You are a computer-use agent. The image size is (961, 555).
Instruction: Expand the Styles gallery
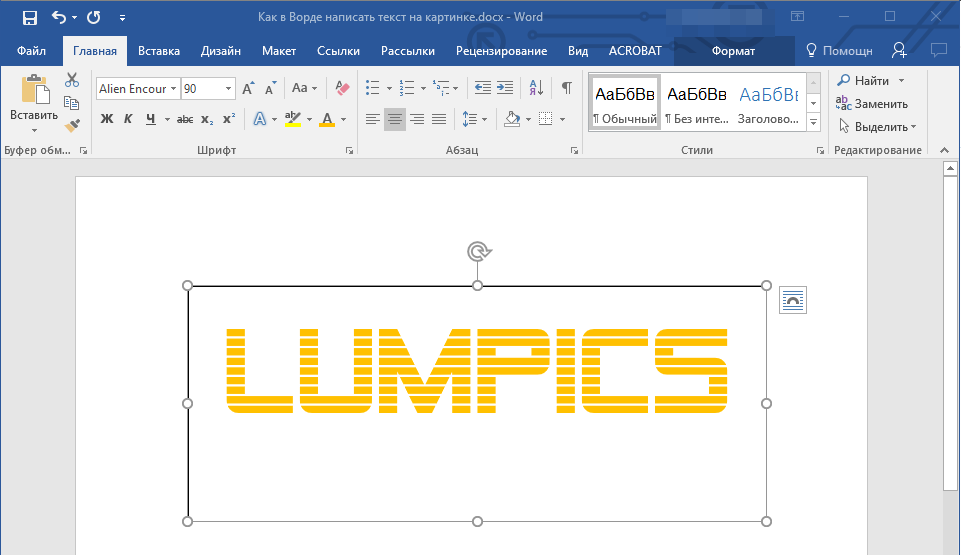tap(813, 122)
